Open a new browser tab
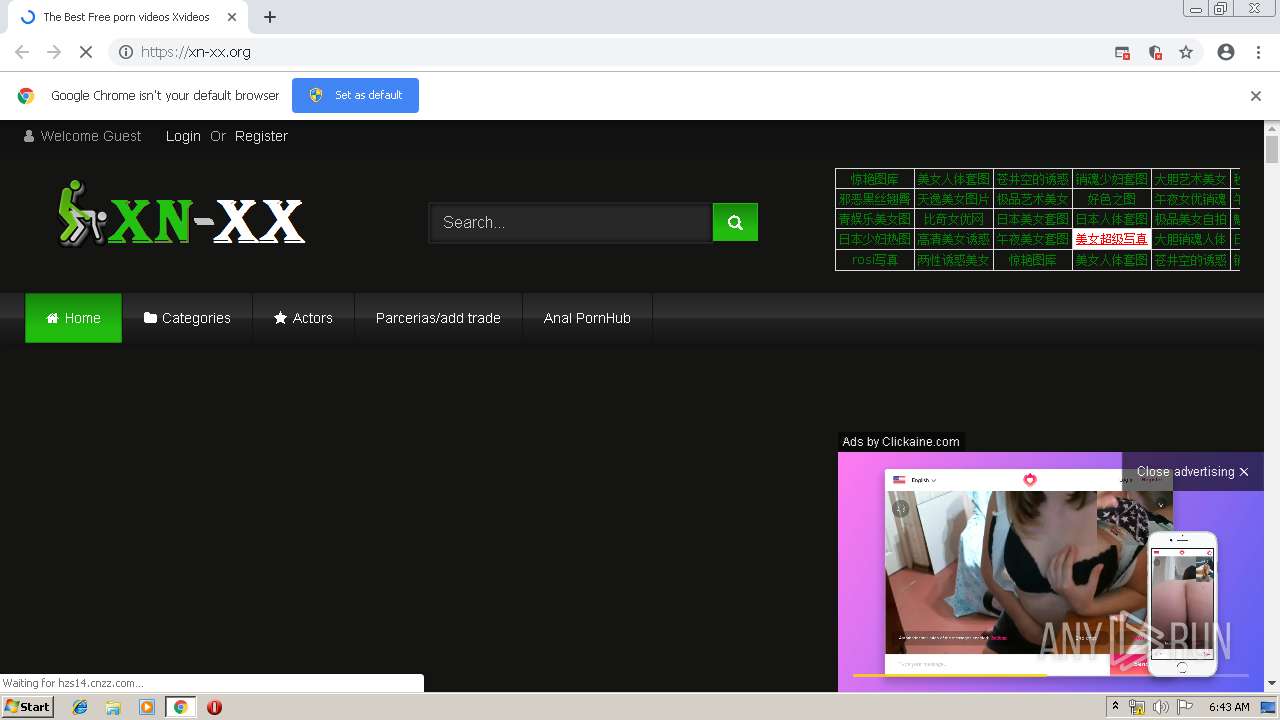Screen dimensions: 1280x720 [270, 17]
